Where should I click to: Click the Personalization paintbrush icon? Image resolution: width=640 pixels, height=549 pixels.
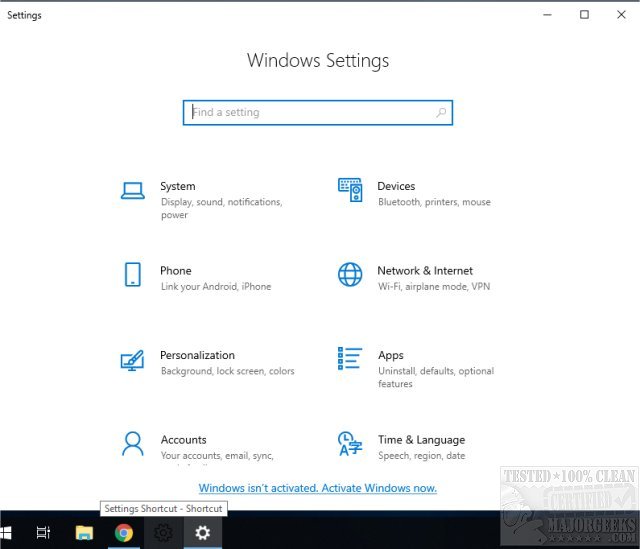[132, 359]
